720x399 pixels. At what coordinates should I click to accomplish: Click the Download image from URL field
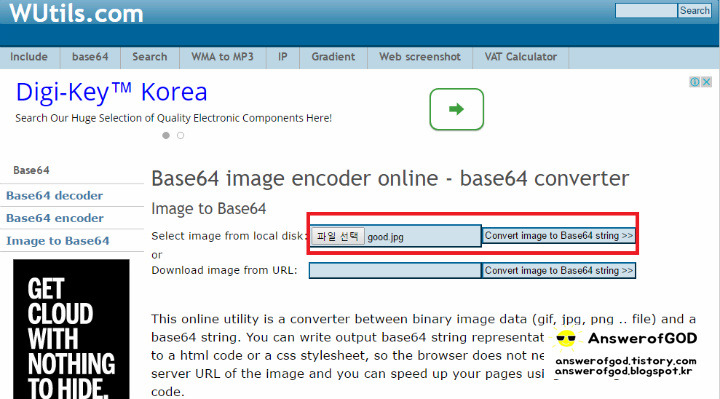(x=395, y=270)
